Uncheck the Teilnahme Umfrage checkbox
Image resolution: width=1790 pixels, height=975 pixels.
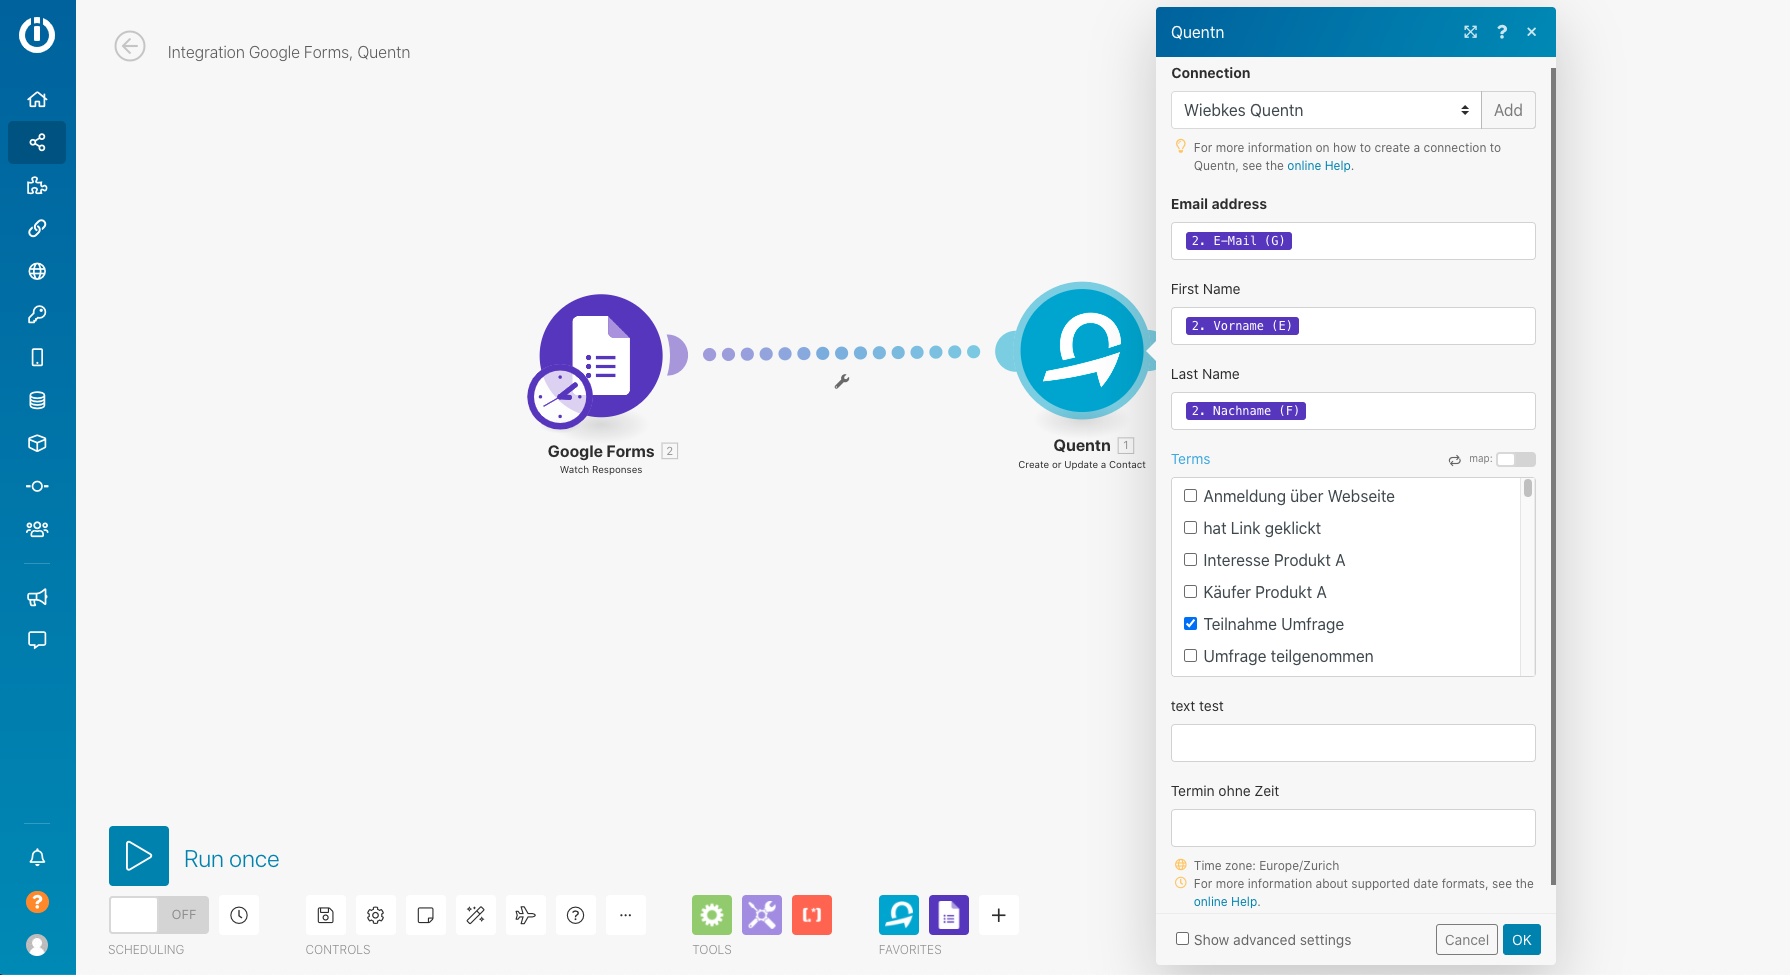(1191, 624)
